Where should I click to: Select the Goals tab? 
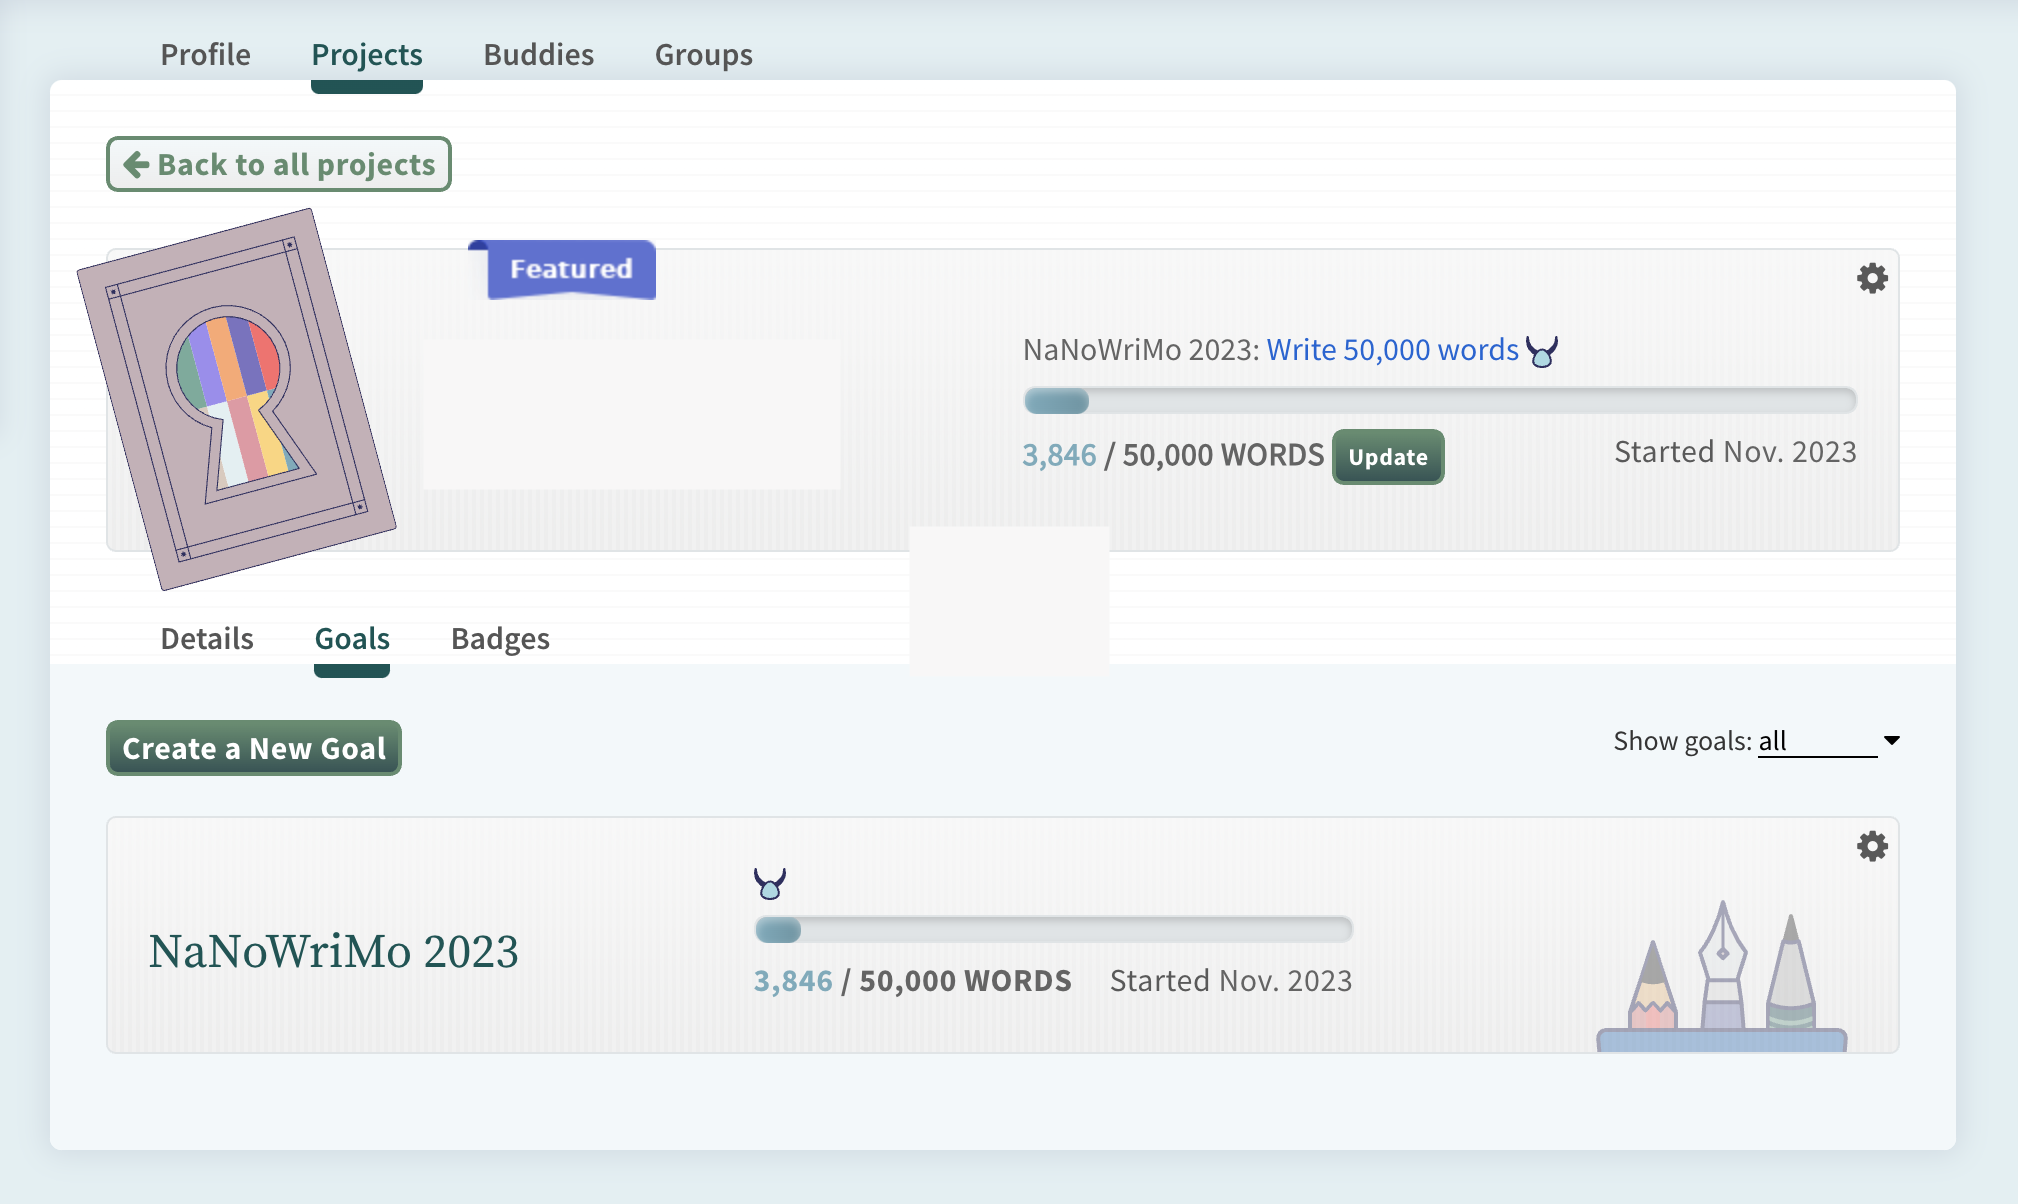(352, 639)
